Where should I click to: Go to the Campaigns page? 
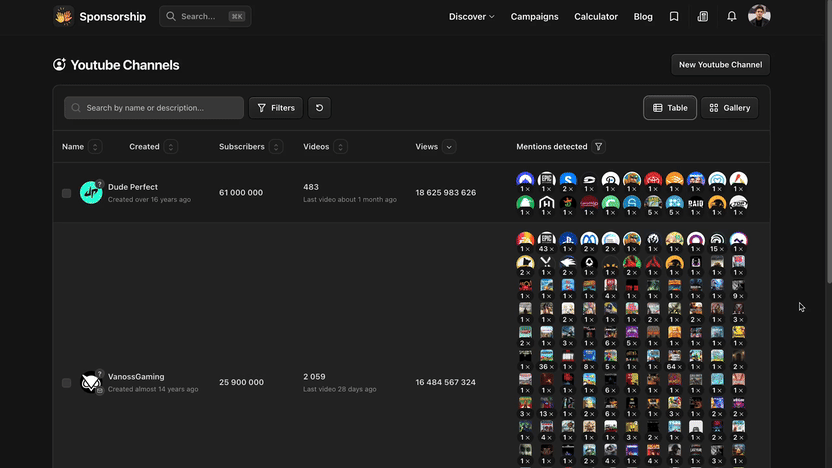coord(534,16)
